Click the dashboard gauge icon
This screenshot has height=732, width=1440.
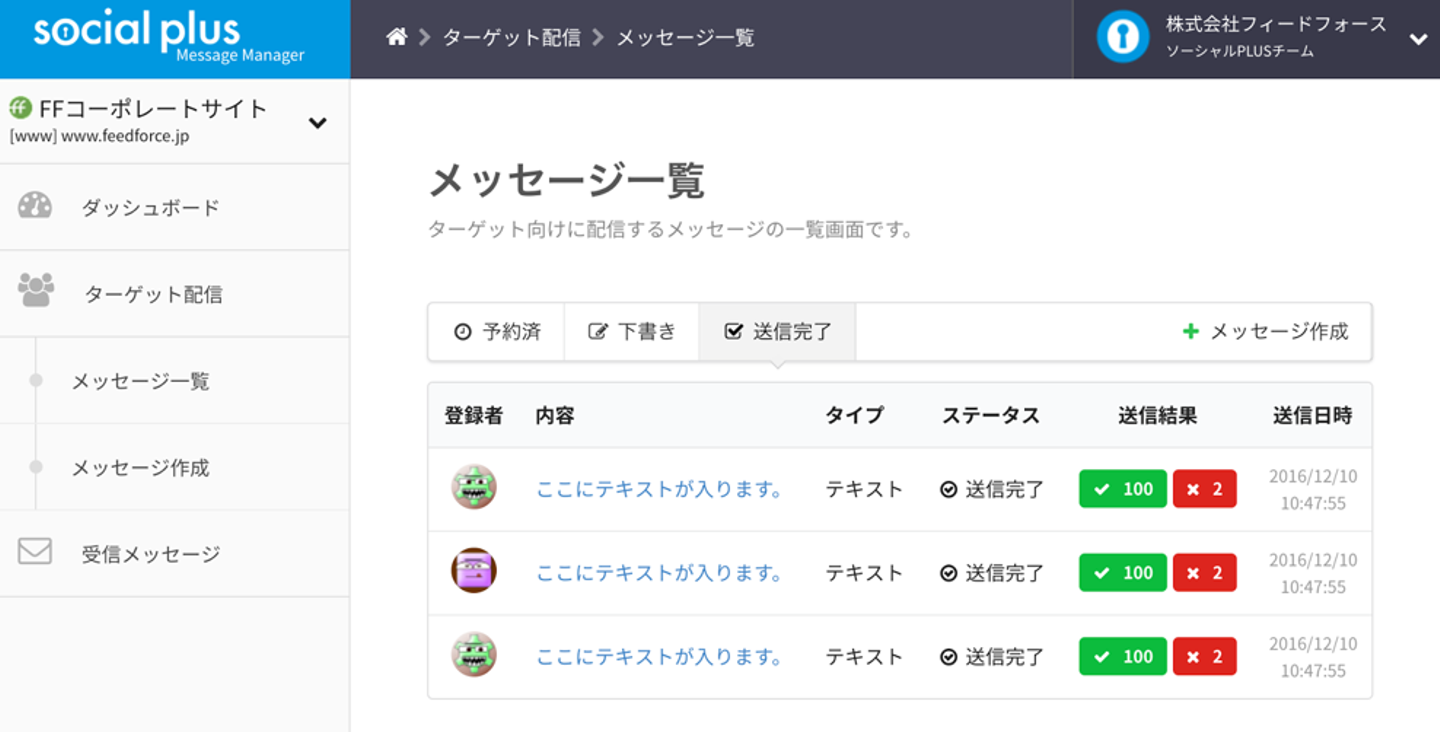(x=35, y=206)
